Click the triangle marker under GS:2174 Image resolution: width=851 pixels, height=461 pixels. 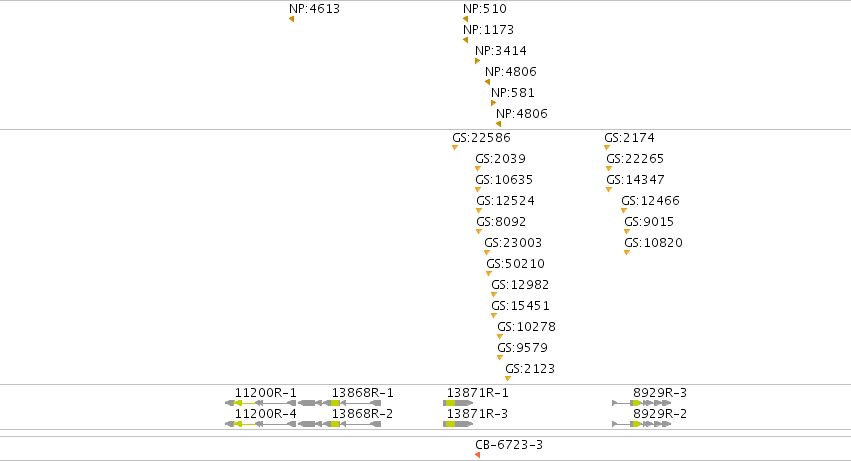(x=607, y=148)
